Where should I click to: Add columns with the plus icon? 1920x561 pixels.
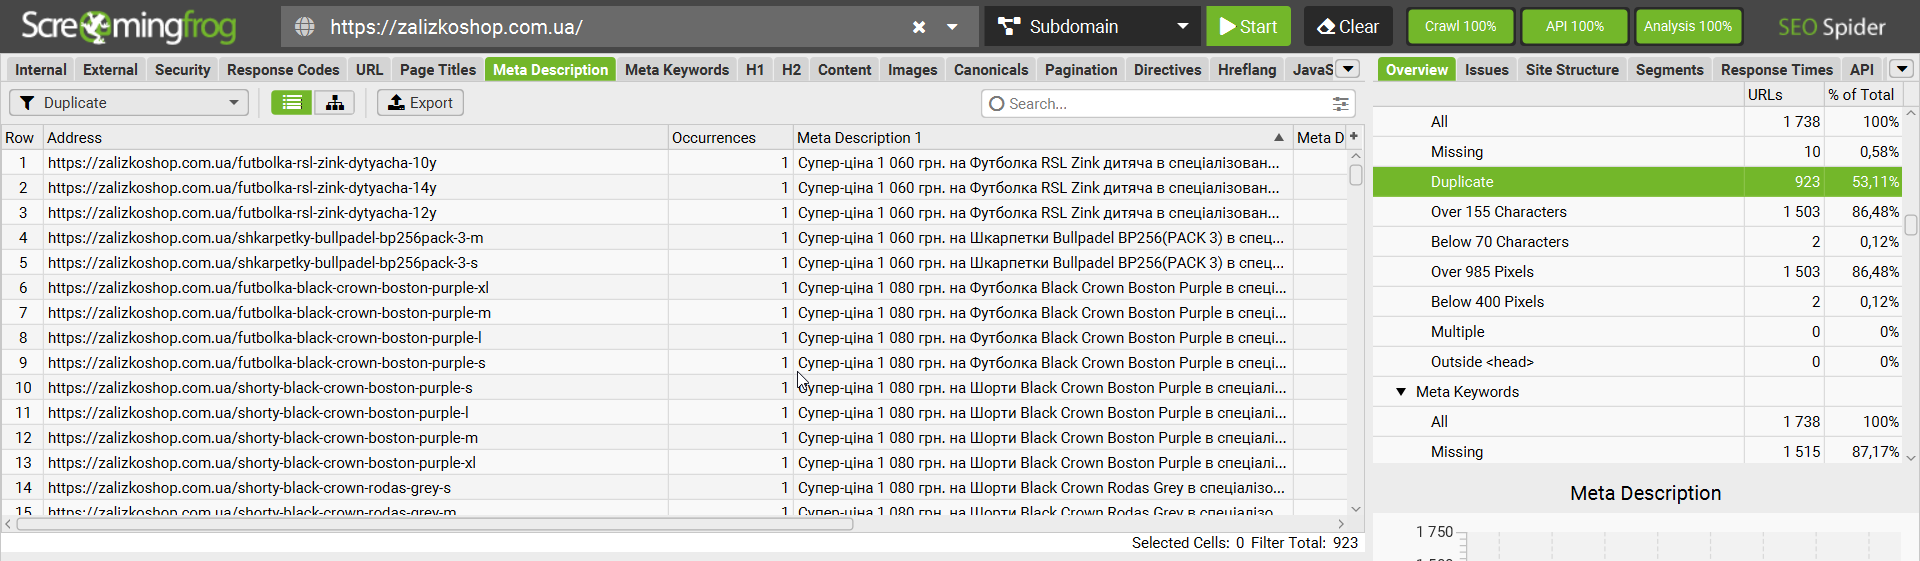(1354, 136)
